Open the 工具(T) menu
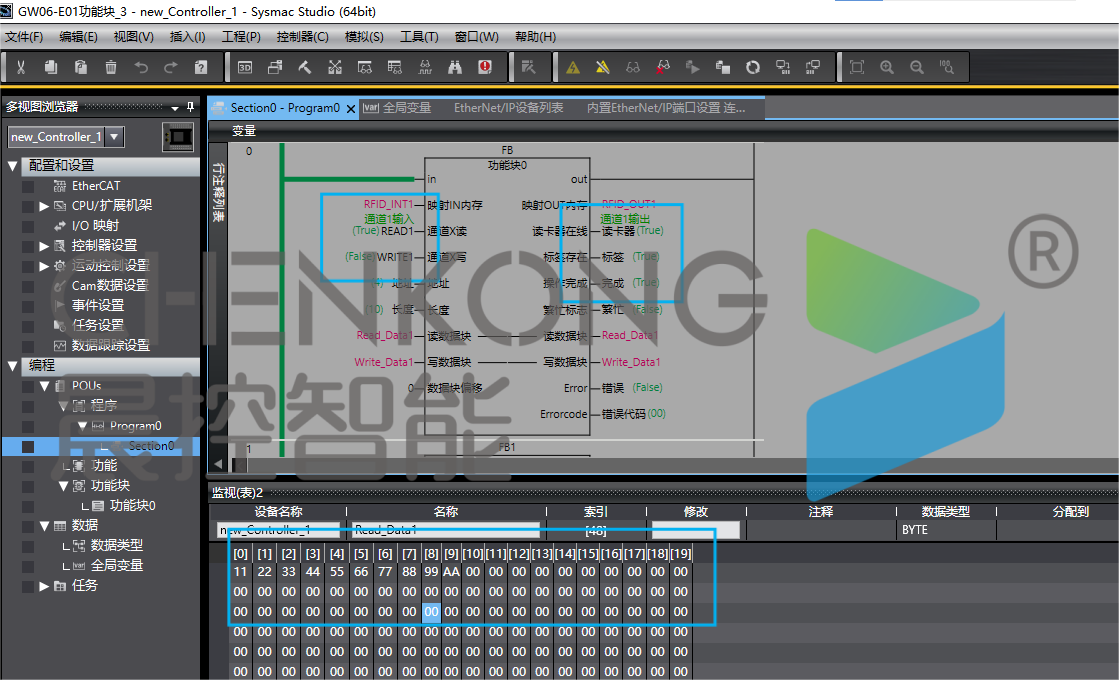1119x680 pixels. pyautogui.click(x=419, y=36)
